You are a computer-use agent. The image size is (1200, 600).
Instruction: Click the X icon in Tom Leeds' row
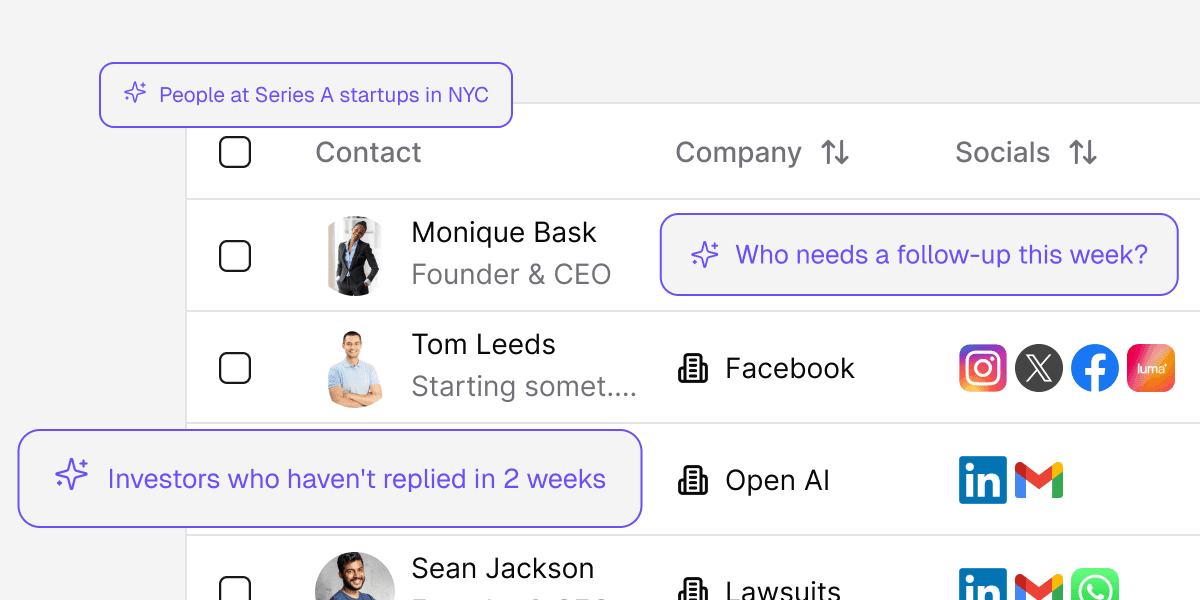(1039, 368)
